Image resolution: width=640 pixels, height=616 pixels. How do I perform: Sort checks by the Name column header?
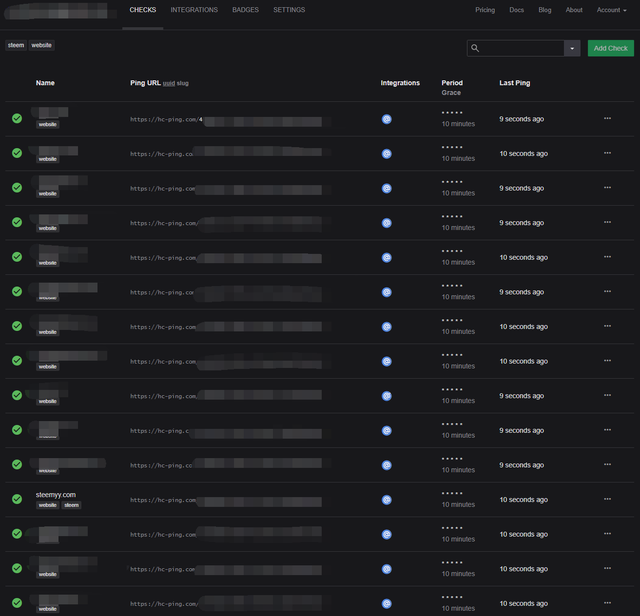click(45, 83)
